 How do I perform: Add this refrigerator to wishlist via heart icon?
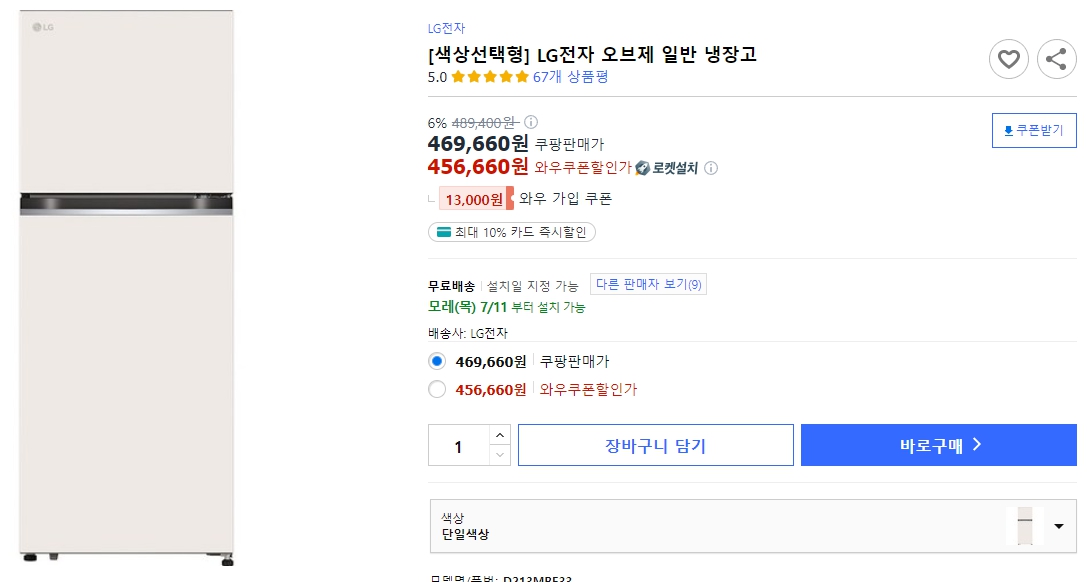pyautogui.click(x=1008, y=59)
